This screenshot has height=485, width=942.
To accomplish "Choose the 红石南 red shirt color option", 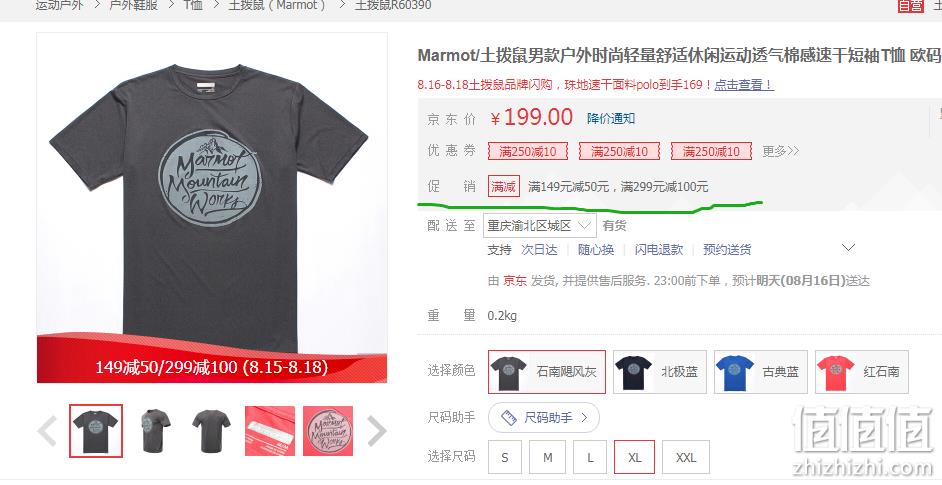I will [x=861, y=372].
